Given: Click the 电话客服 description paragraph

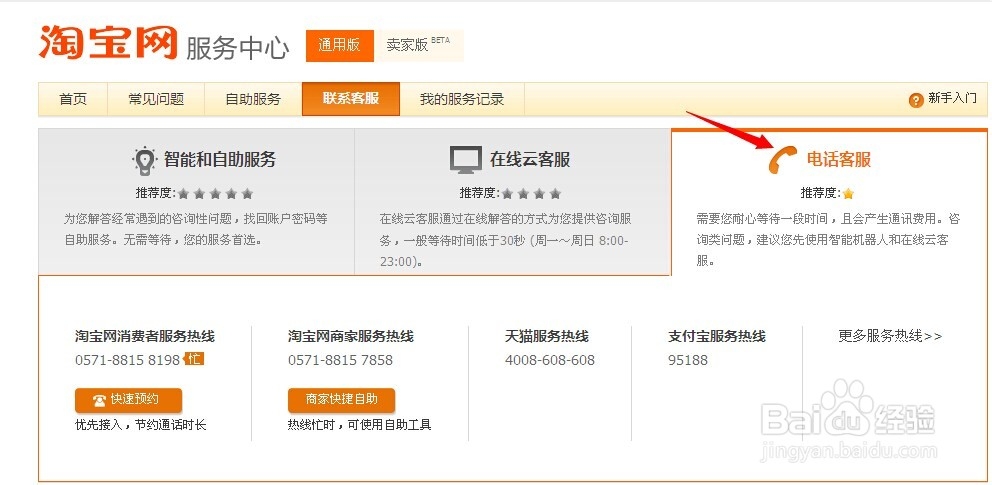Looking at the screenshot, I should pyautogui.click(x=828, y=240).
